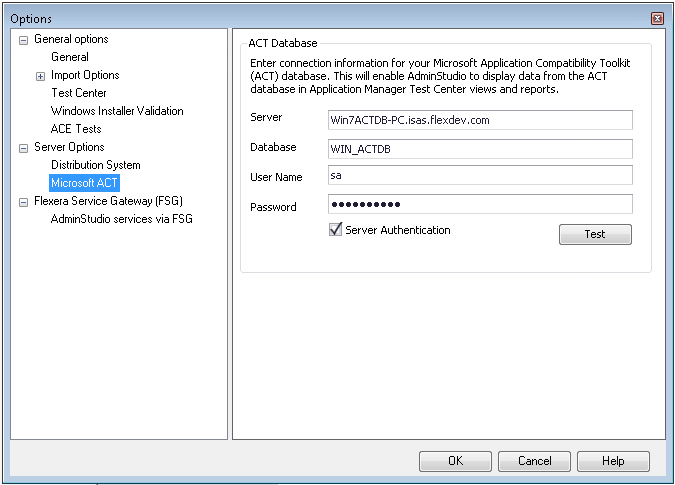Close the Options dialog window
The height and width of the screenshot is (485, 675).
pyautogui.click(x=657, y=19)
